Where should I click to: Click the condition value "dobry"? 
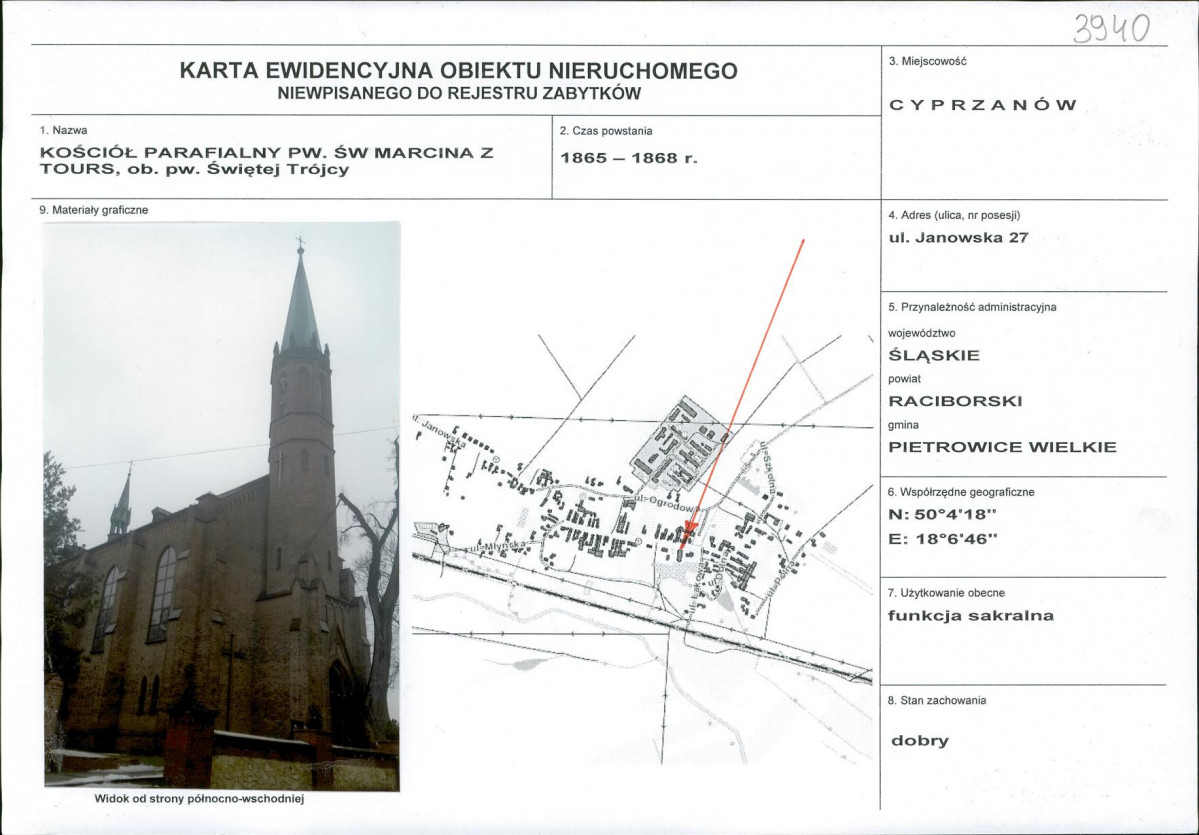pos(920,741)
